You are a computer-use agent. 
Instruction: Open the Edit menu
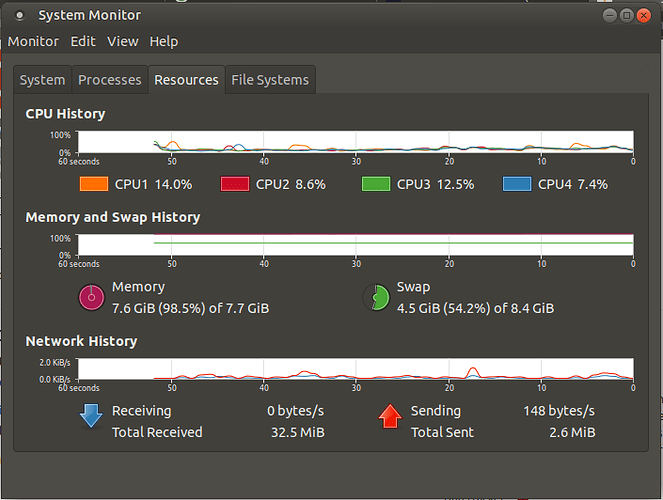click(x=83, y=41)
